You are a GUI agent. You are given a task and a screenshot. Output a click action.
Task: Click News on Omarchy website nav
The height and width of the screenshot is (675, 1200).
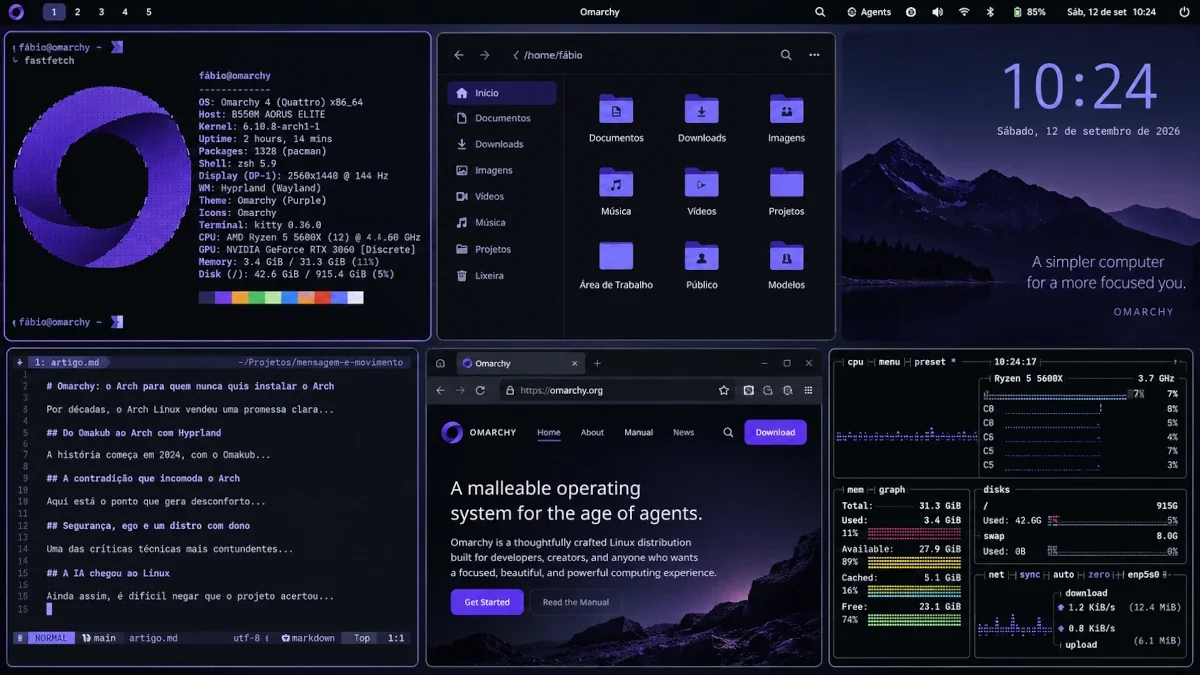coord(684,432)
